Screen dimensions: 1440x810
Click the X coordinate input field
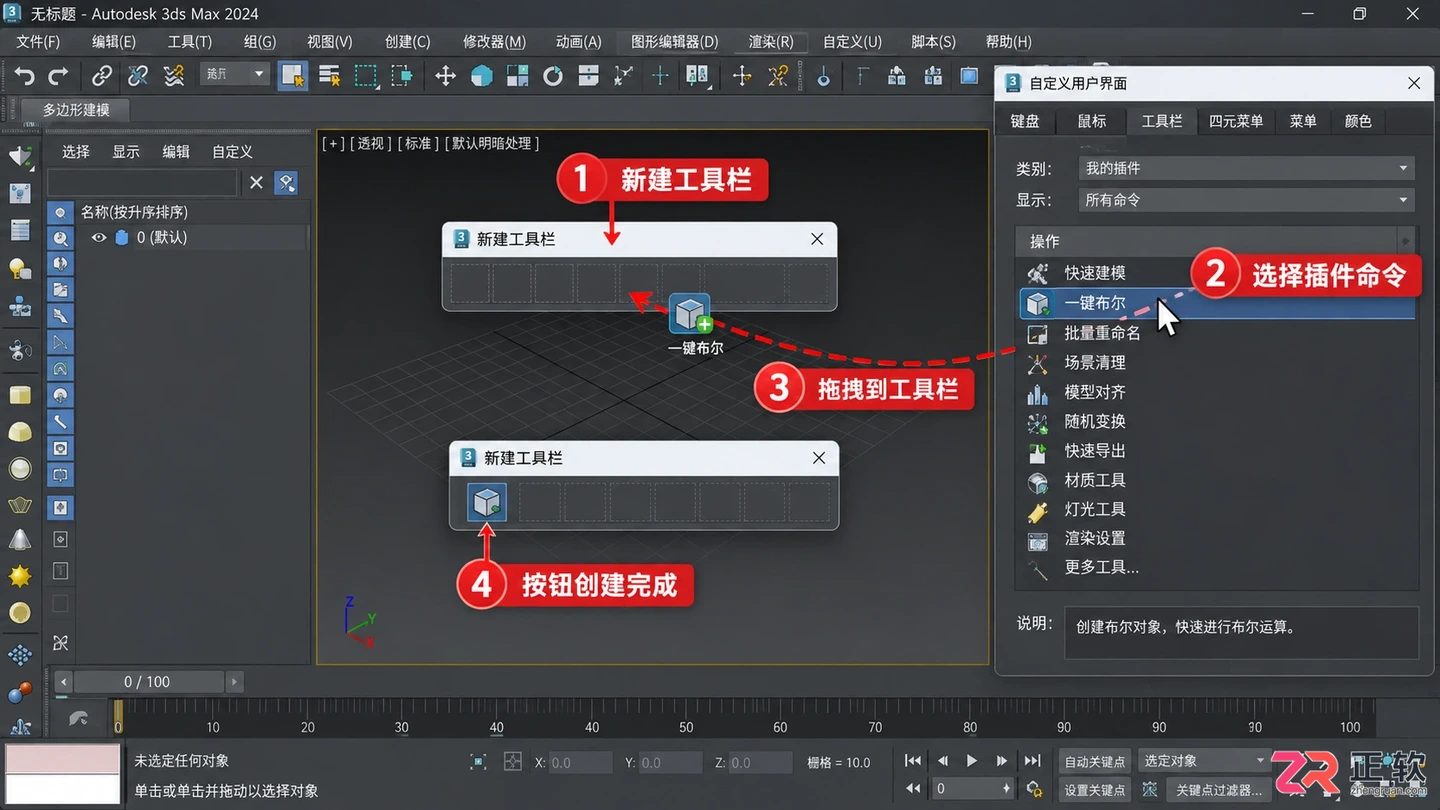[580, 762]
